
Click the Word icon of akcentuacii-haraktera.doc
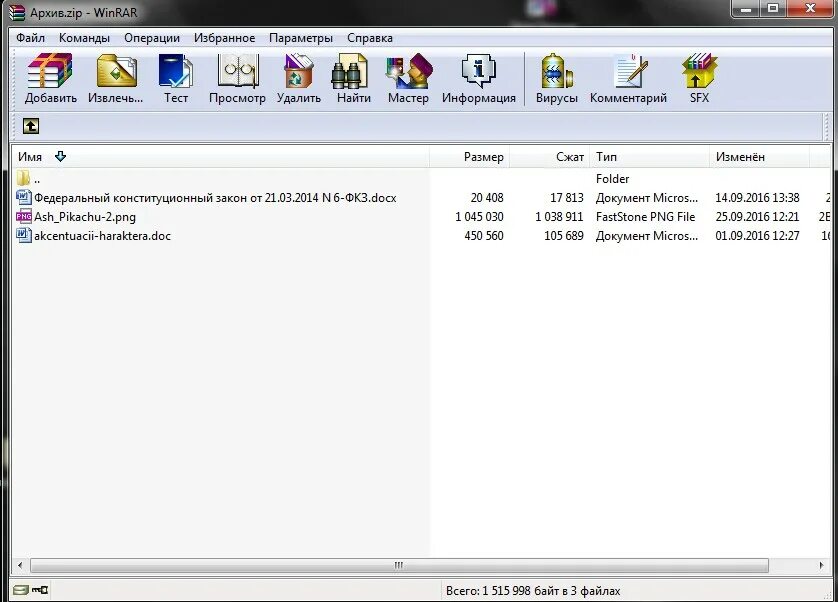(x=24, y=235)
